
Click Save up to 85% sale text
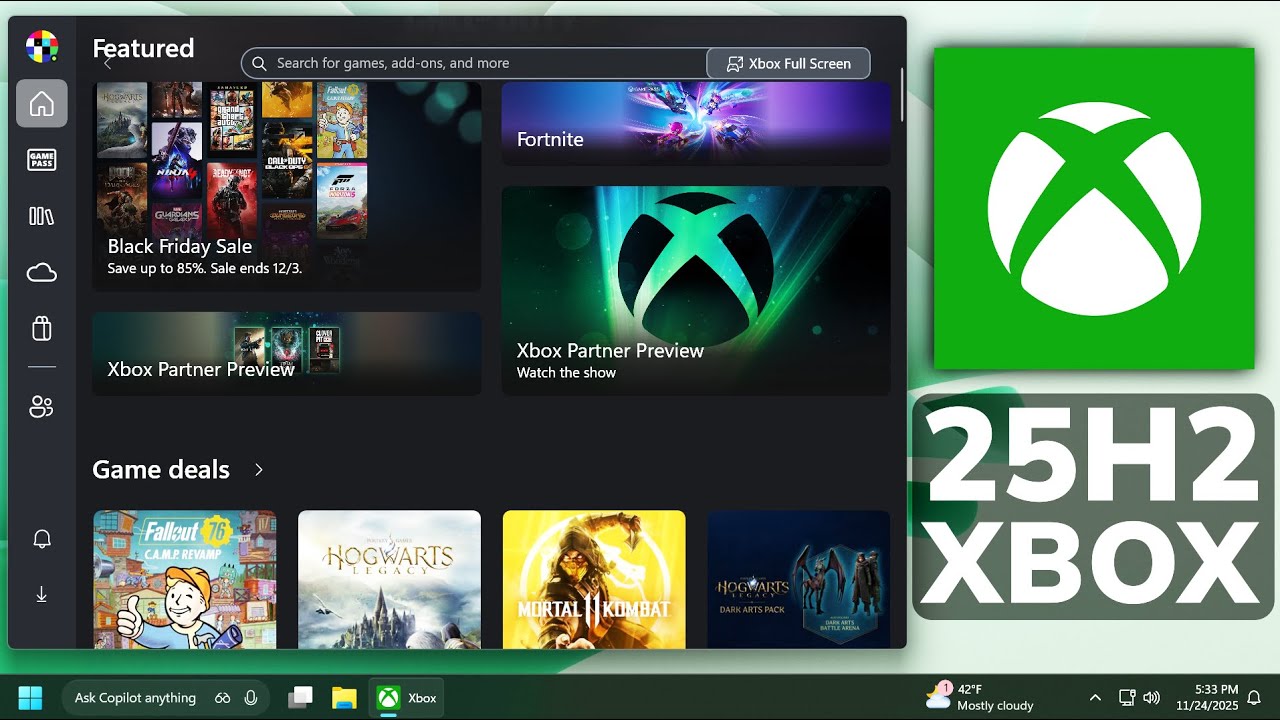pos(205,268)
